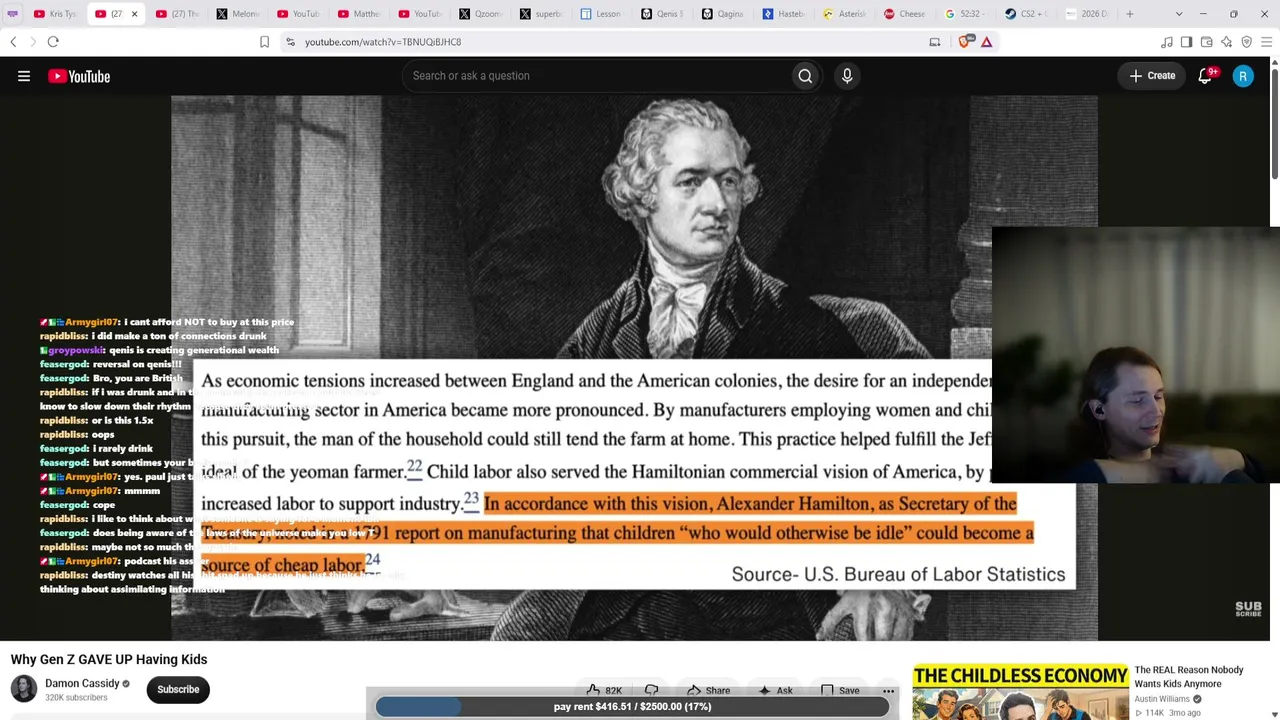This screenshot has height=720, width=1280.
Task: Open more actions ellipsis below video
Action: coord(888,690)
